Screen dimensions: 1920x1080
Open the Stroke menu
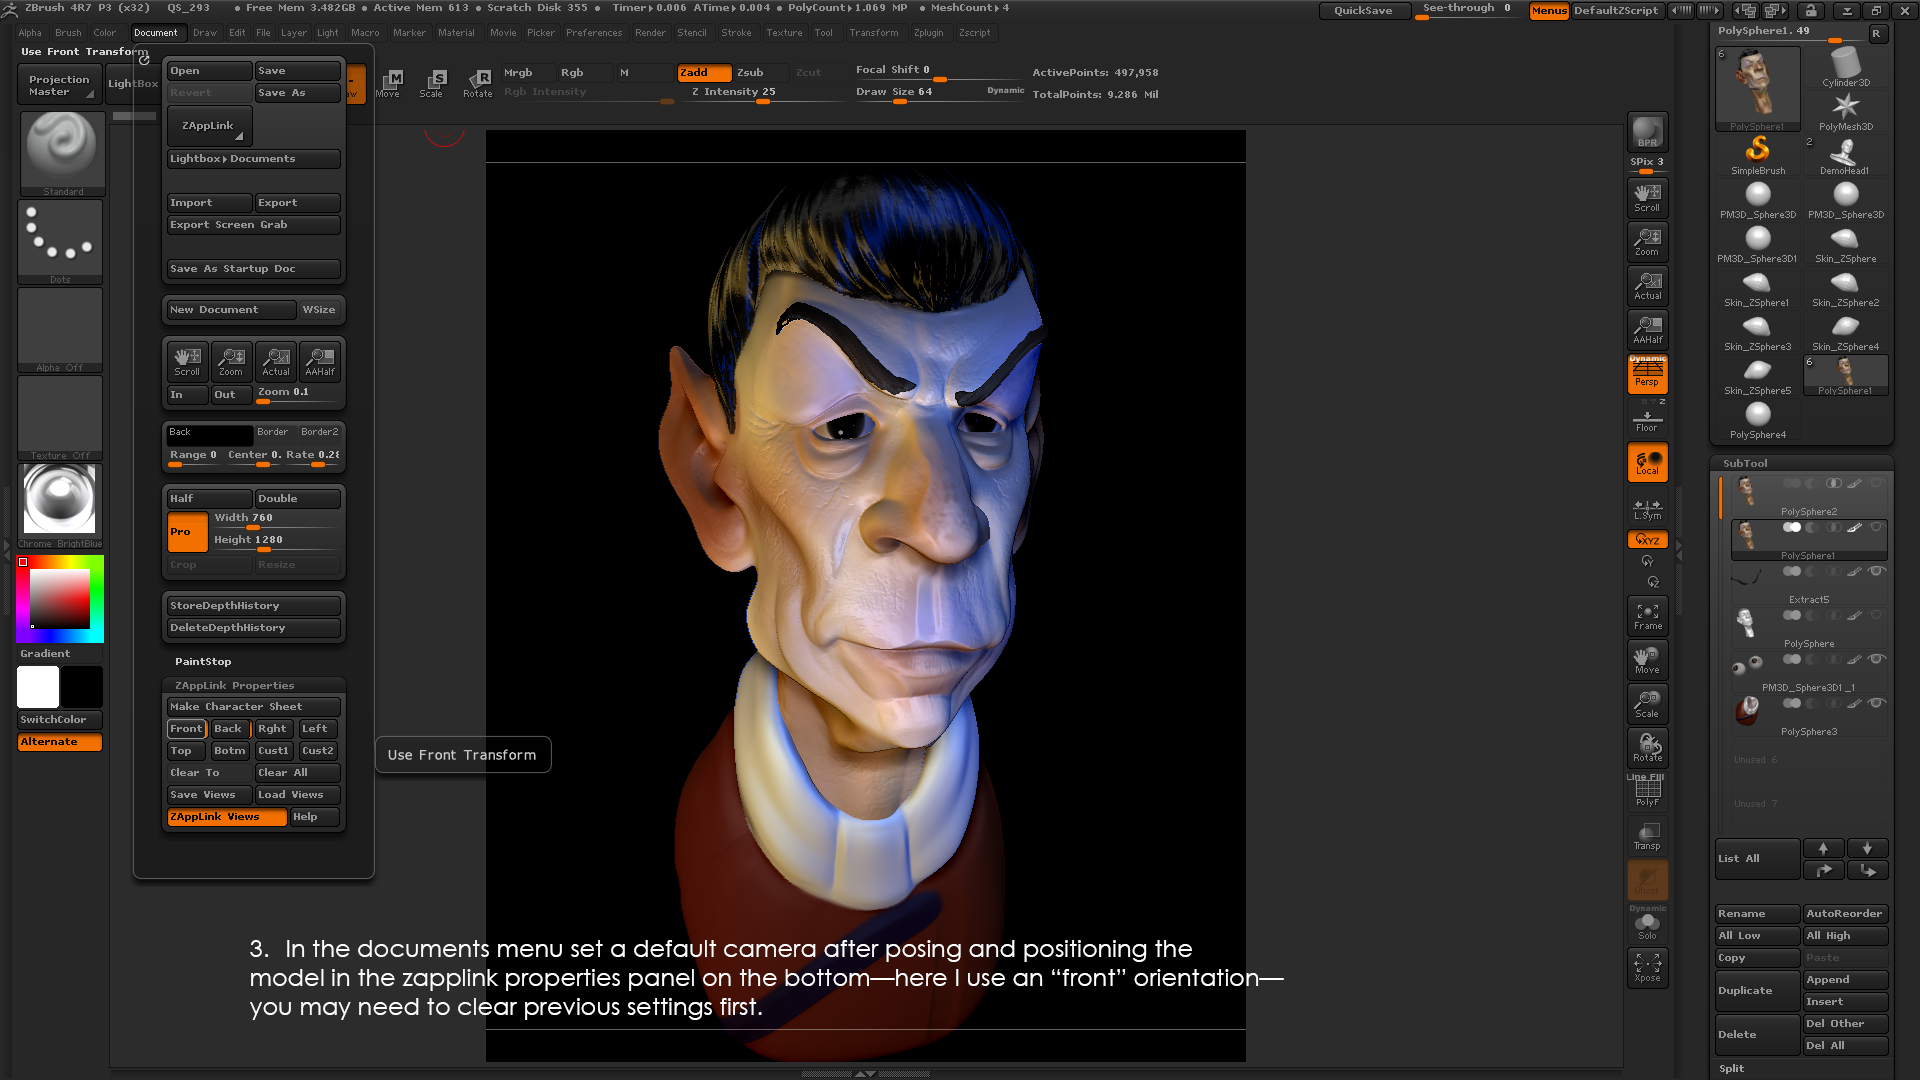pos(736,33)
